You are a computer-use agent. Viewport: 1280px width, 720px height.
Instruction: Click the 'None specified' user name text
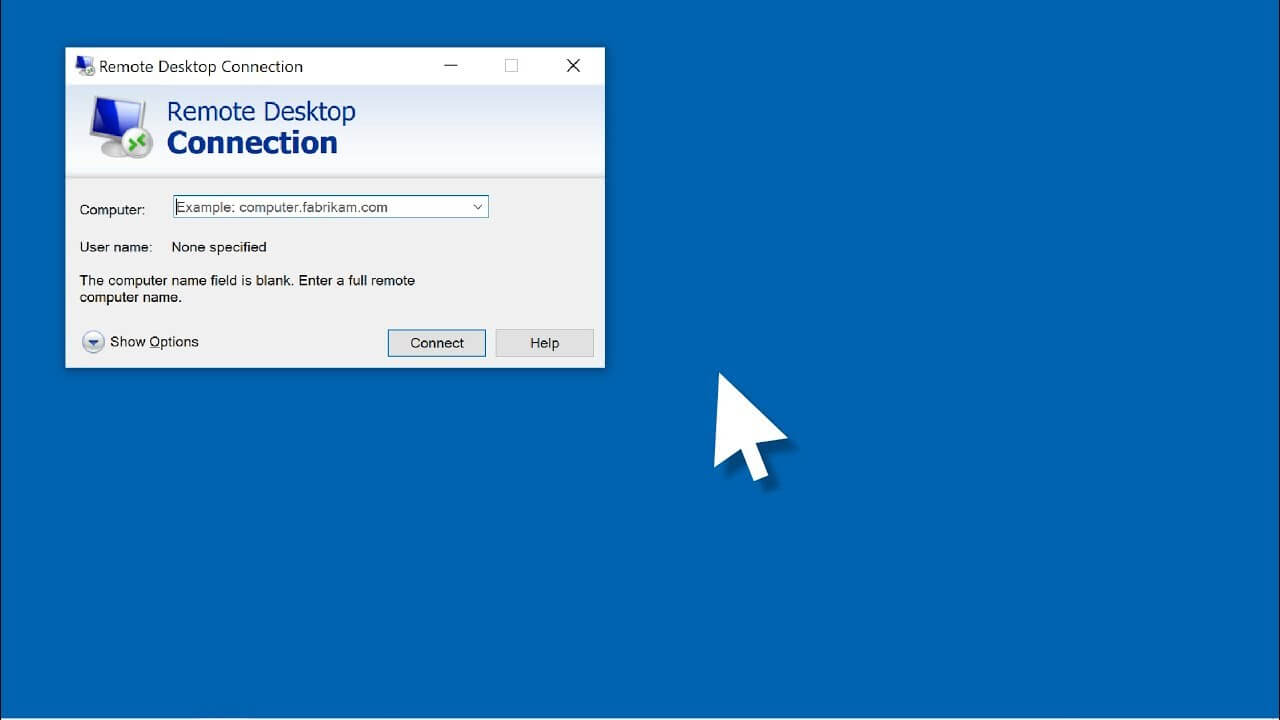(219, 247)
